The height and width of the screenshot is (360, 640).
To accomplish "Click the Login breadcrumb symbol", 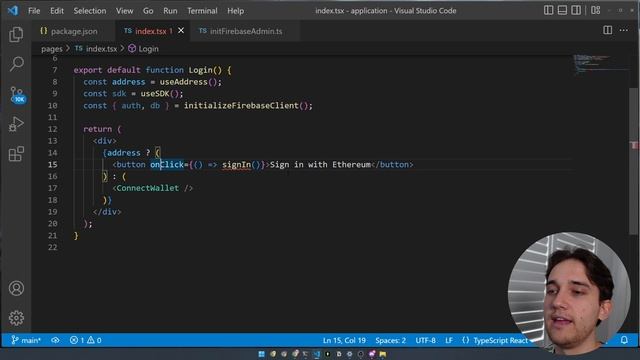I will pyautogui.click(x=144, y=49).
